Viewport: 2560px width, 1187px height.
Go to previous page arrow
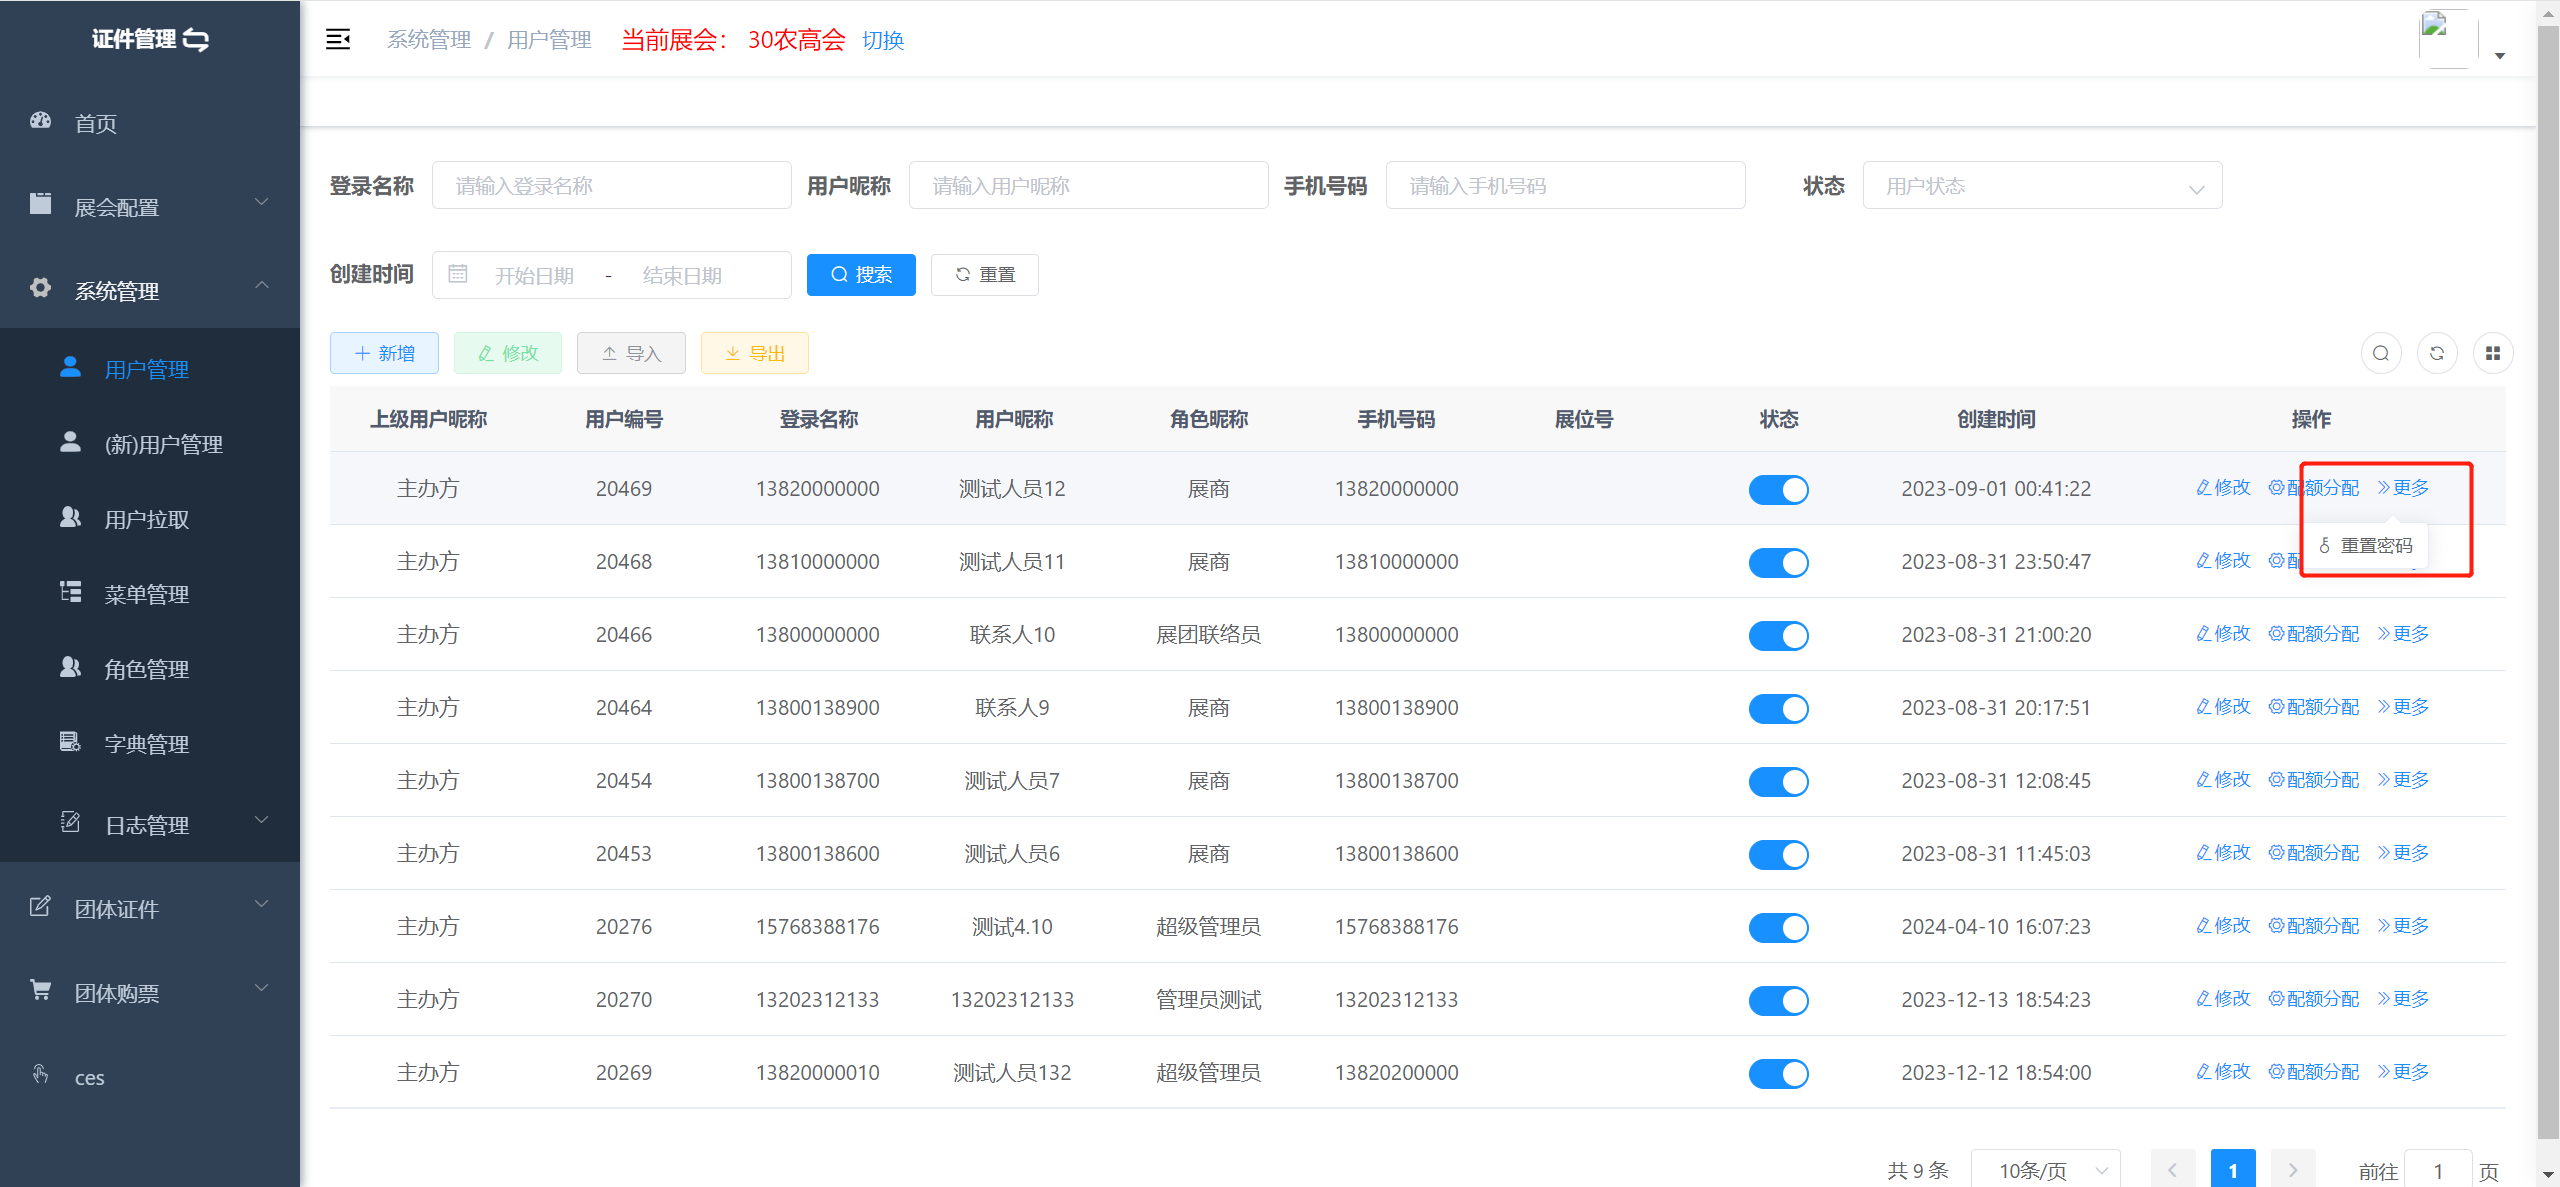[x=2172, y=1169]
